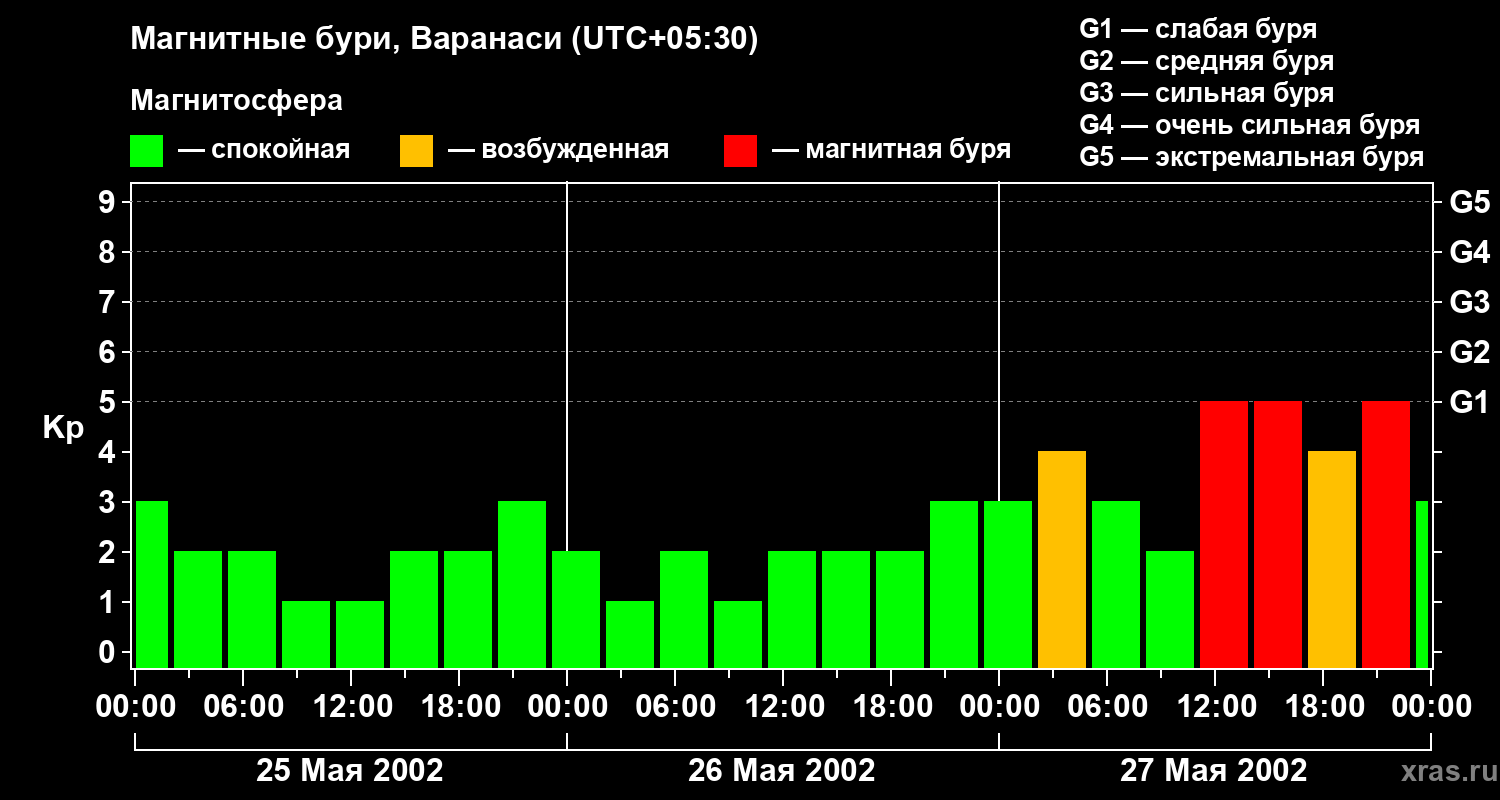The image size is (1500, 800).
Task: Select the first red Kp 5 bar on 27 May
Action: coord(1224,535)
